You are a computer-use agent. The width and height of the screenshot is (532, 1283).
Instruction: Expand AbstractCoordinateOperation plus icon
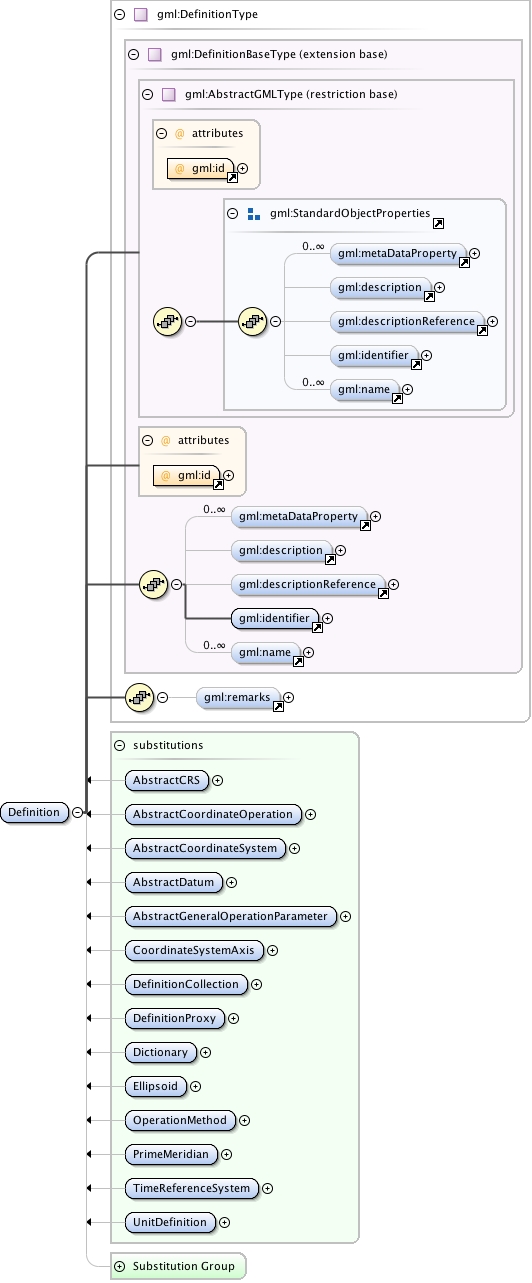[310, 814]
